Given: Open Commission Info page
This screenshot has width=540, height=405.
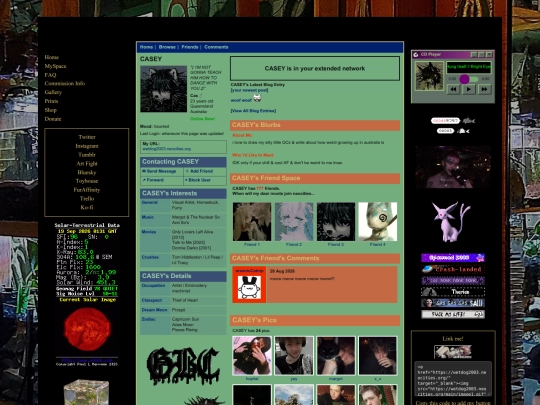Looking at the screenshot, I should (64, 83).
